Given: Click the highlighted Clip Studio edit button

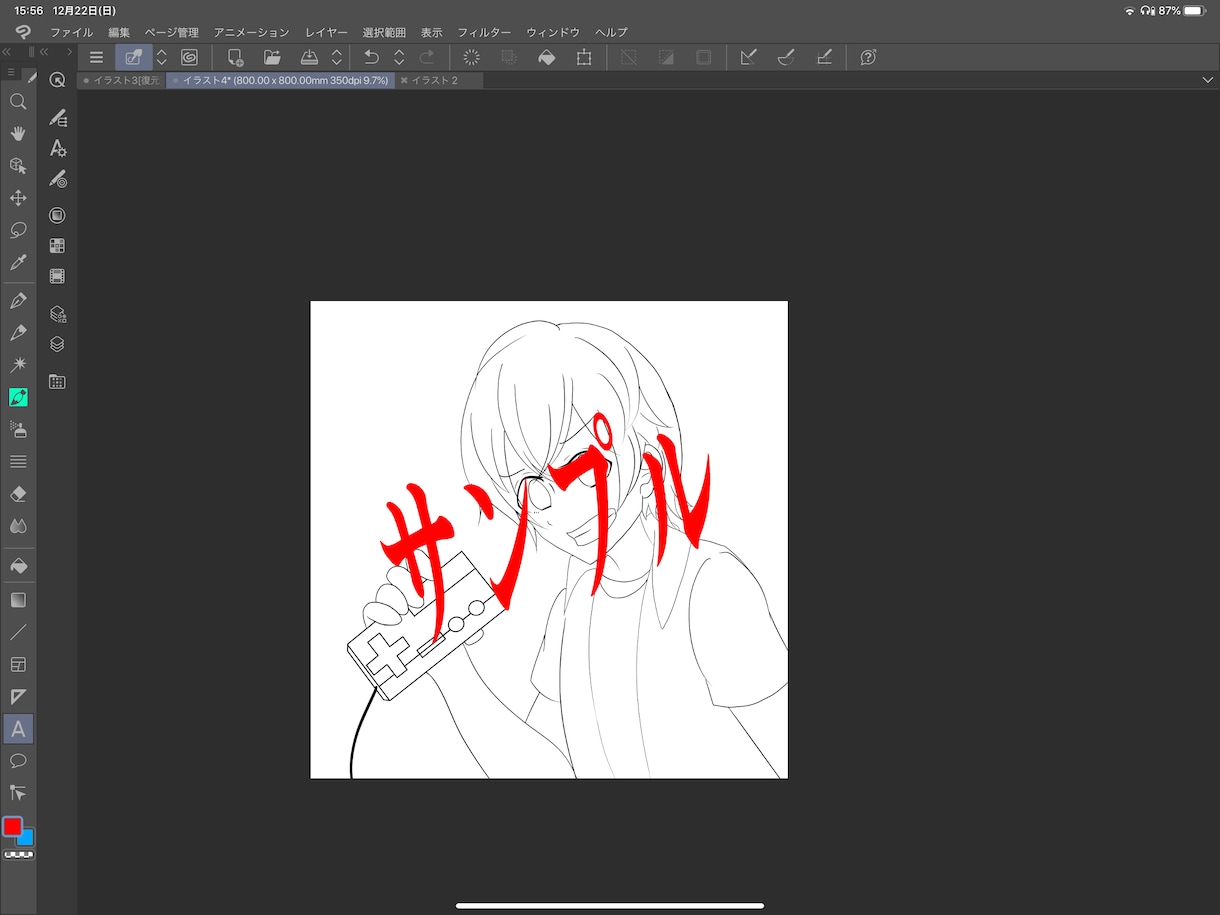Looking at the screenshot, I should coord(134,57).
